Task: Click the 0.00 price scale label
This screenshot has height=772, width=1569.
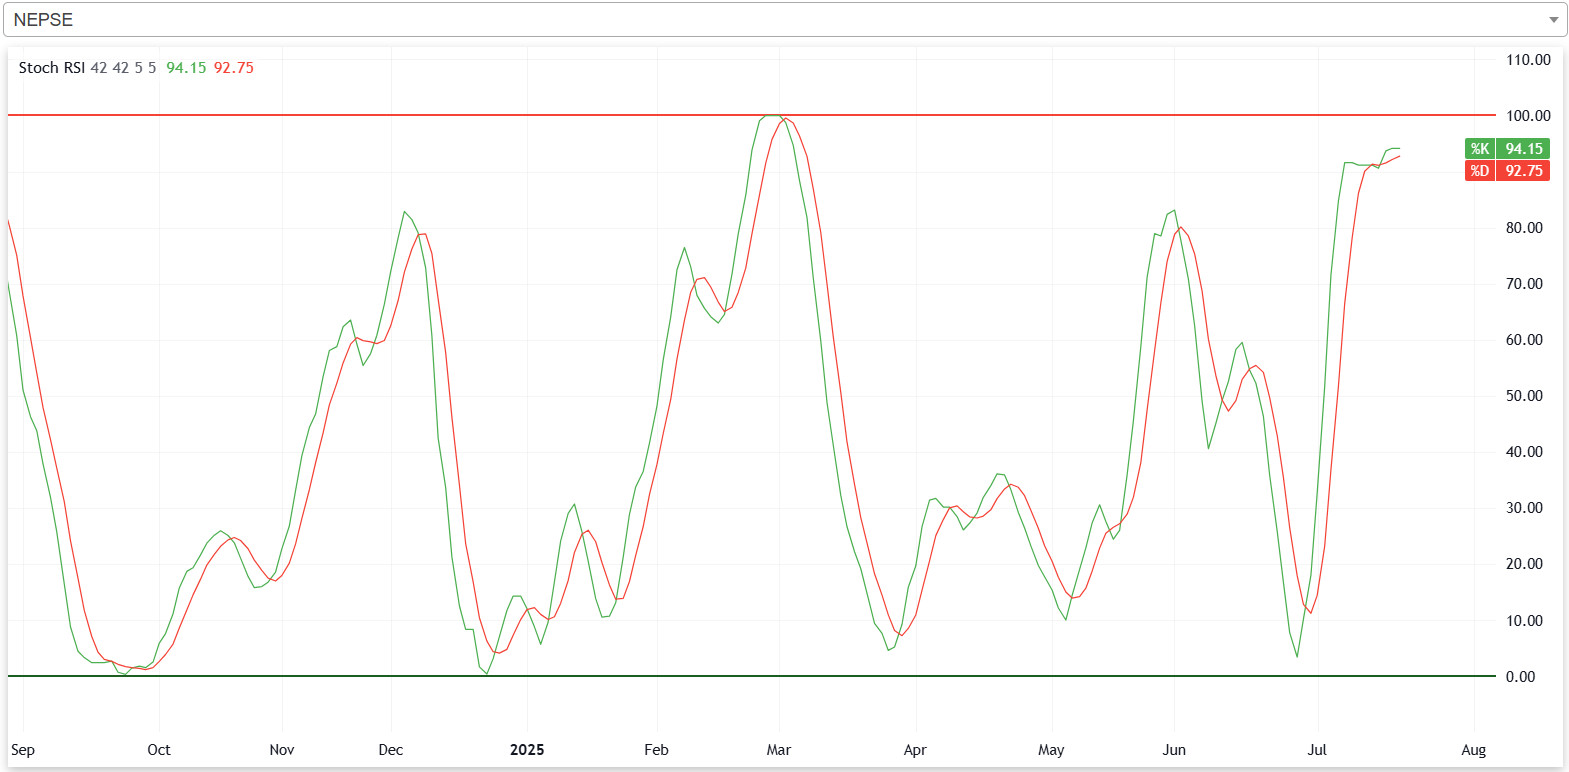Action: [1520, 677]
